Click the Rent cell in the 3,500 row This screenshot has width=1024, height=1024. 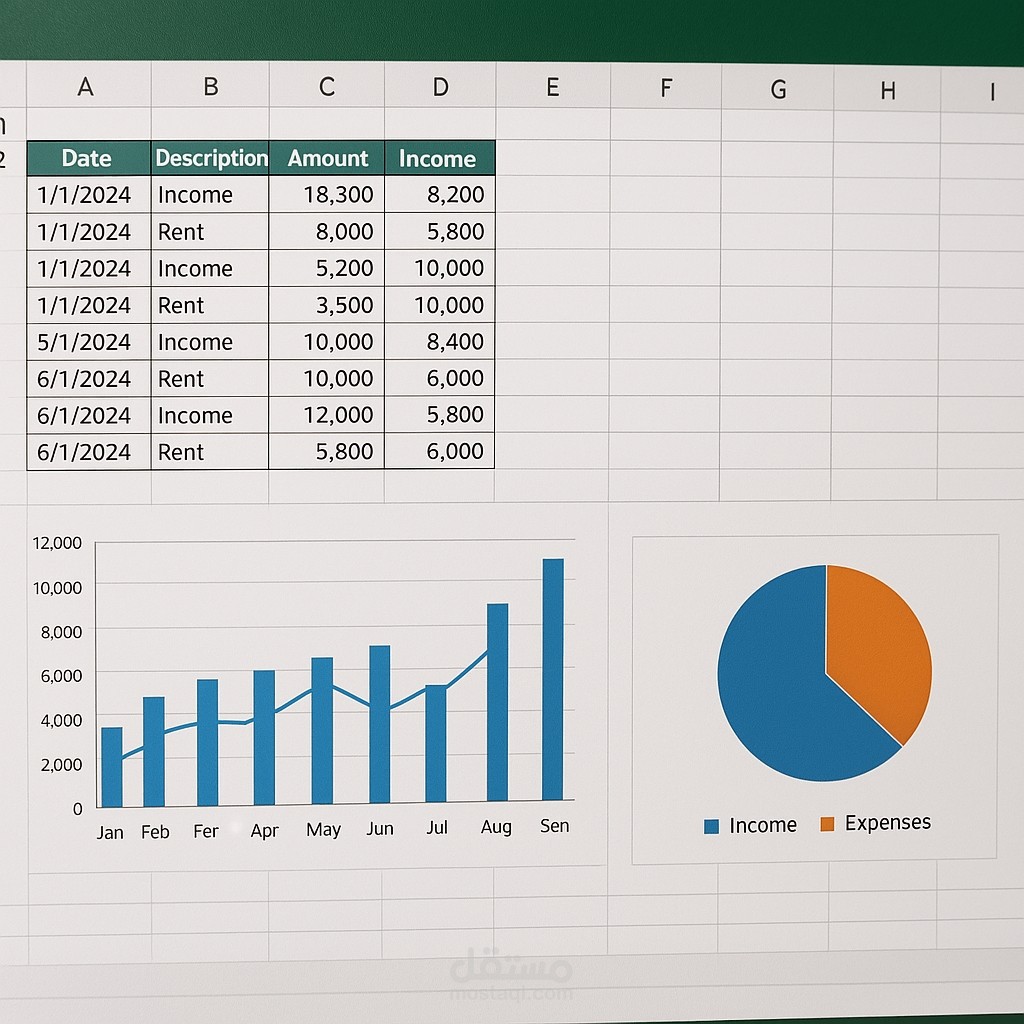(210, 305)
